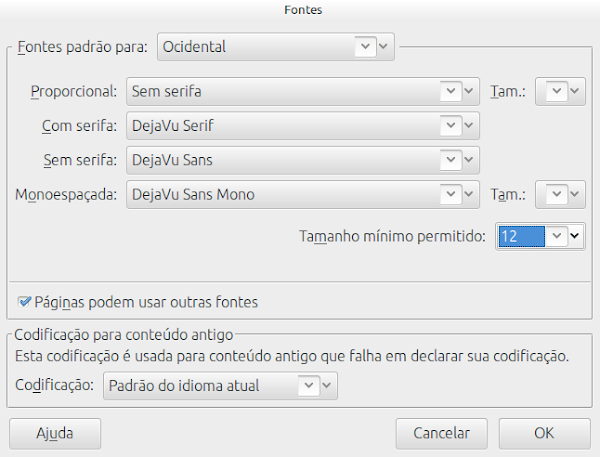Click the chevron icon beside Padrão do idioma atual

[x=326, y=385]
